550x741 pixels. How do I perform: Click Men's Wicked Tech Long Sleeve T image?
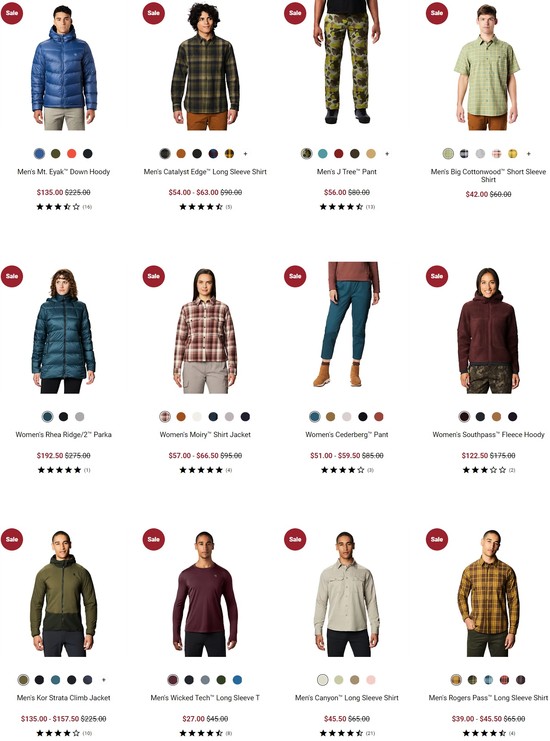coord(205,595)
